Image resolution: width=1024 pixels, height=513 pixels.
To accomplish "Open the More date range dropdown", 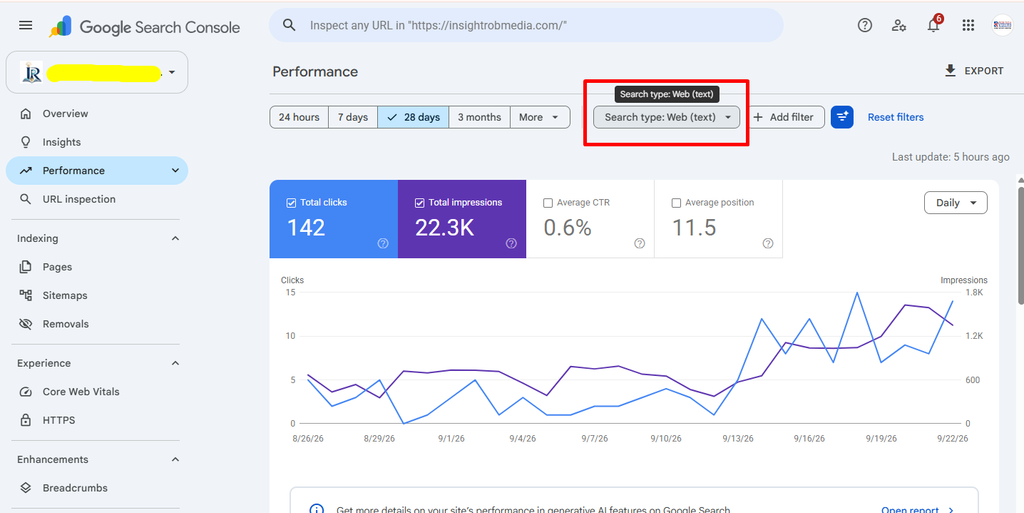I will (x=539, y=117).
